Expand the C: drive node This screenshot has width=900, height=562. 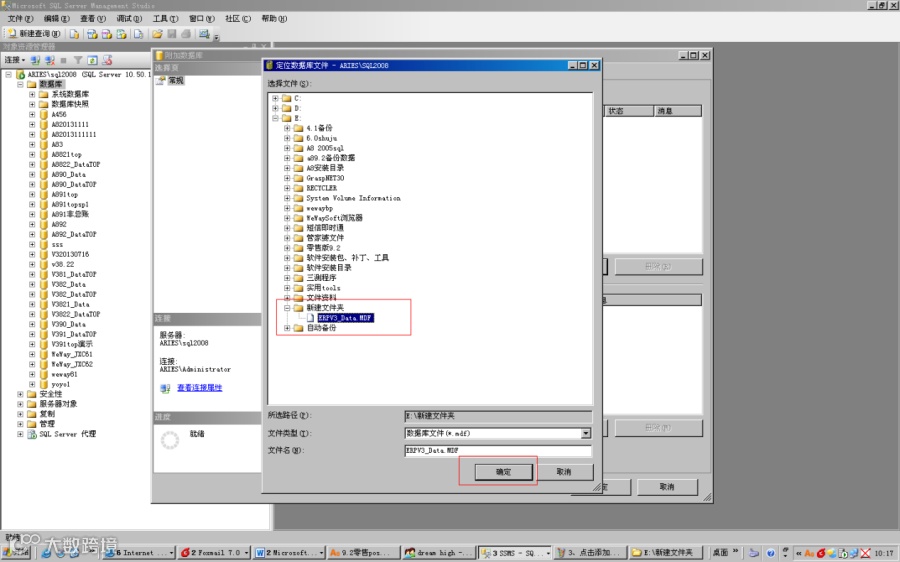pos(276,98)
